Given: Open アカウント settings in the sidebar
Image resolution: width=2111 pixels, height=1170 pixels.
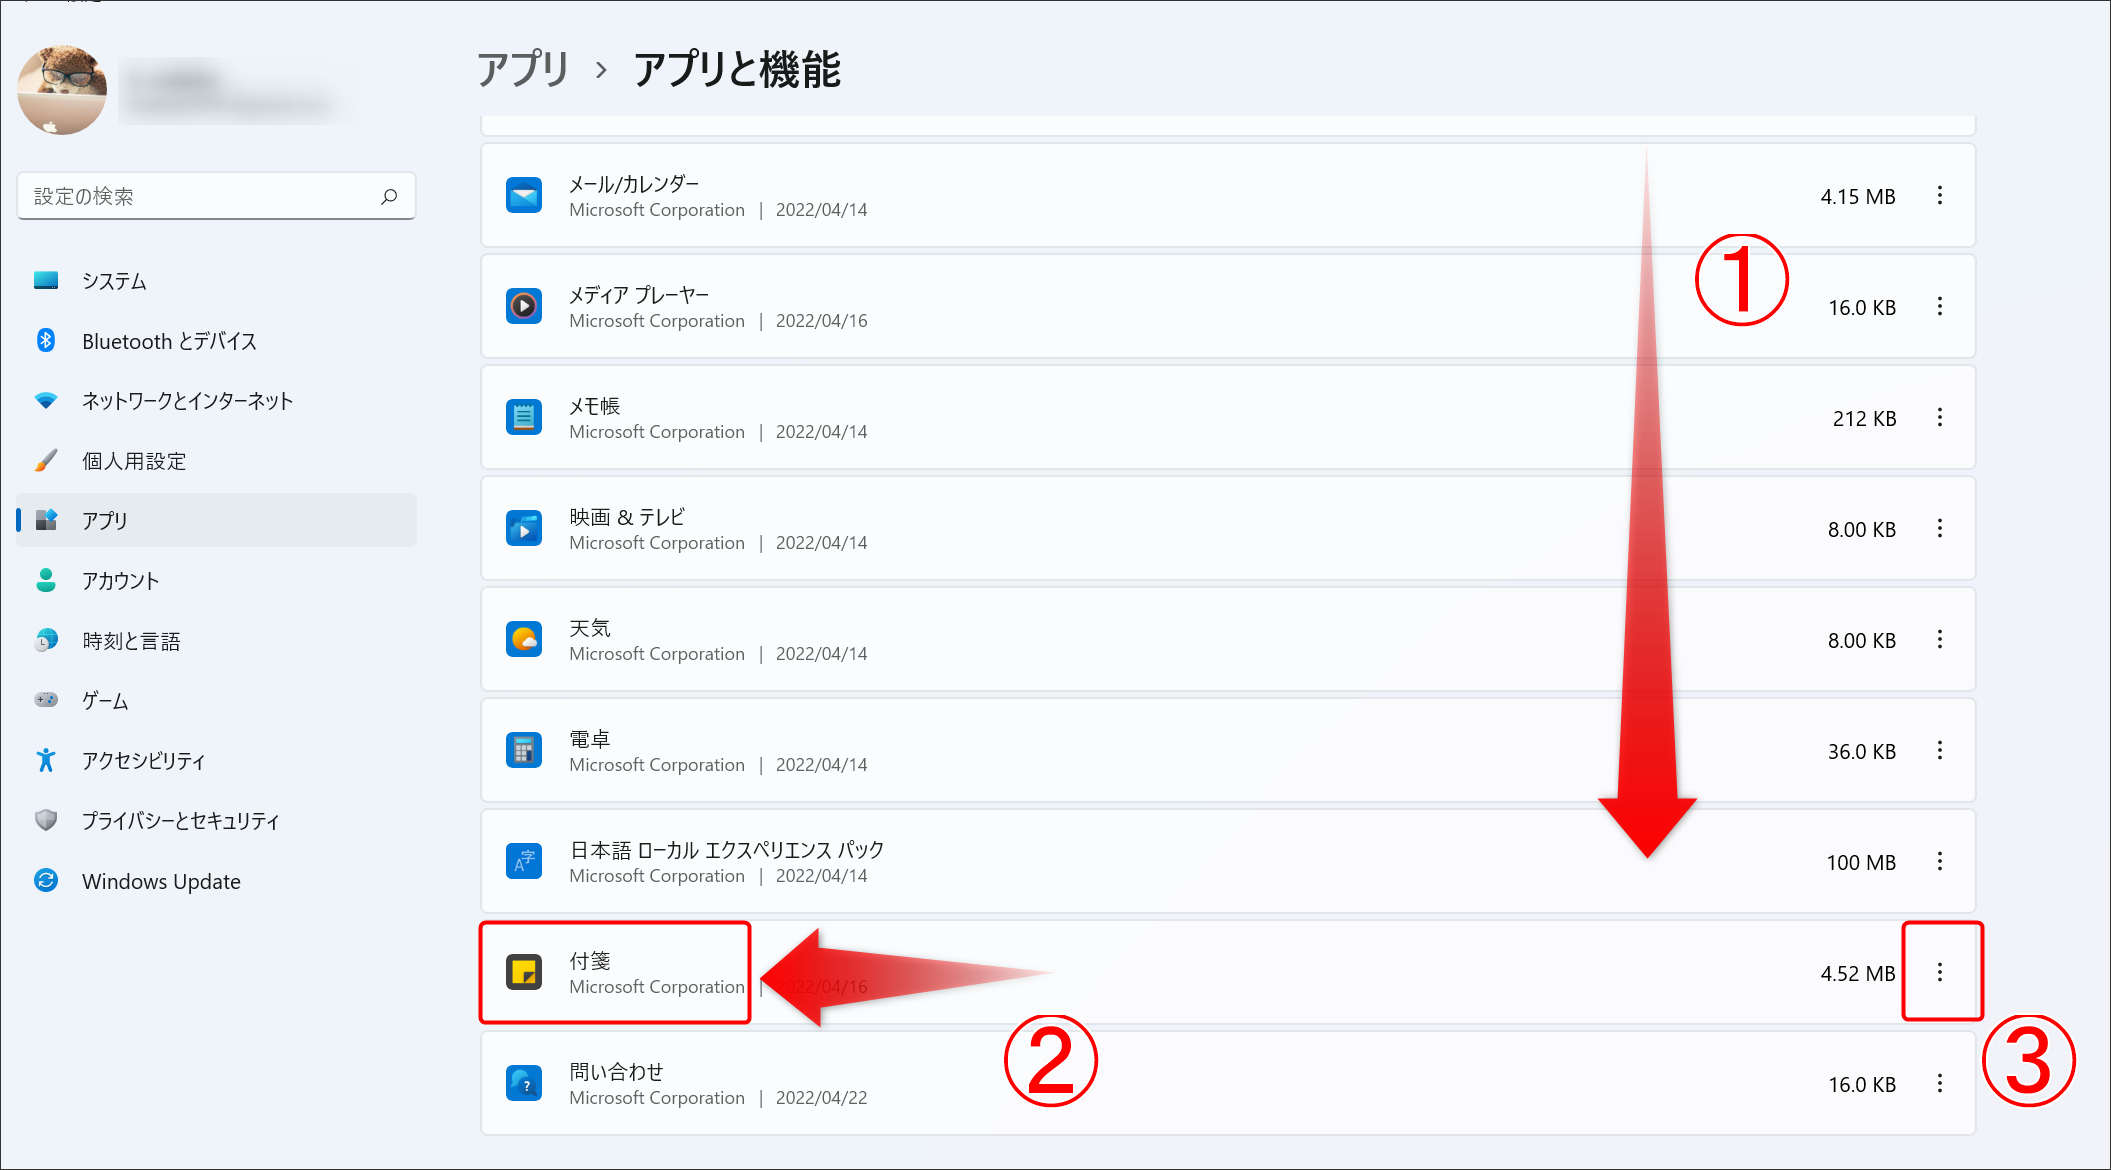Looking at the screenshot, I should (216, 581).
